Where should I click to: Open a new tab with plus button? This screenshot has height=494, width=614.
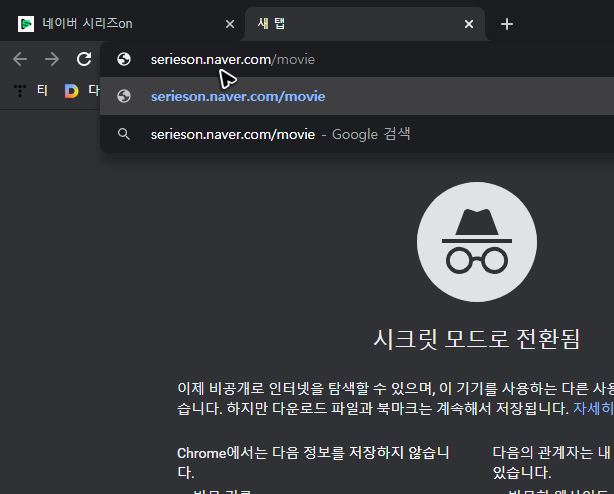pos(507,24)
